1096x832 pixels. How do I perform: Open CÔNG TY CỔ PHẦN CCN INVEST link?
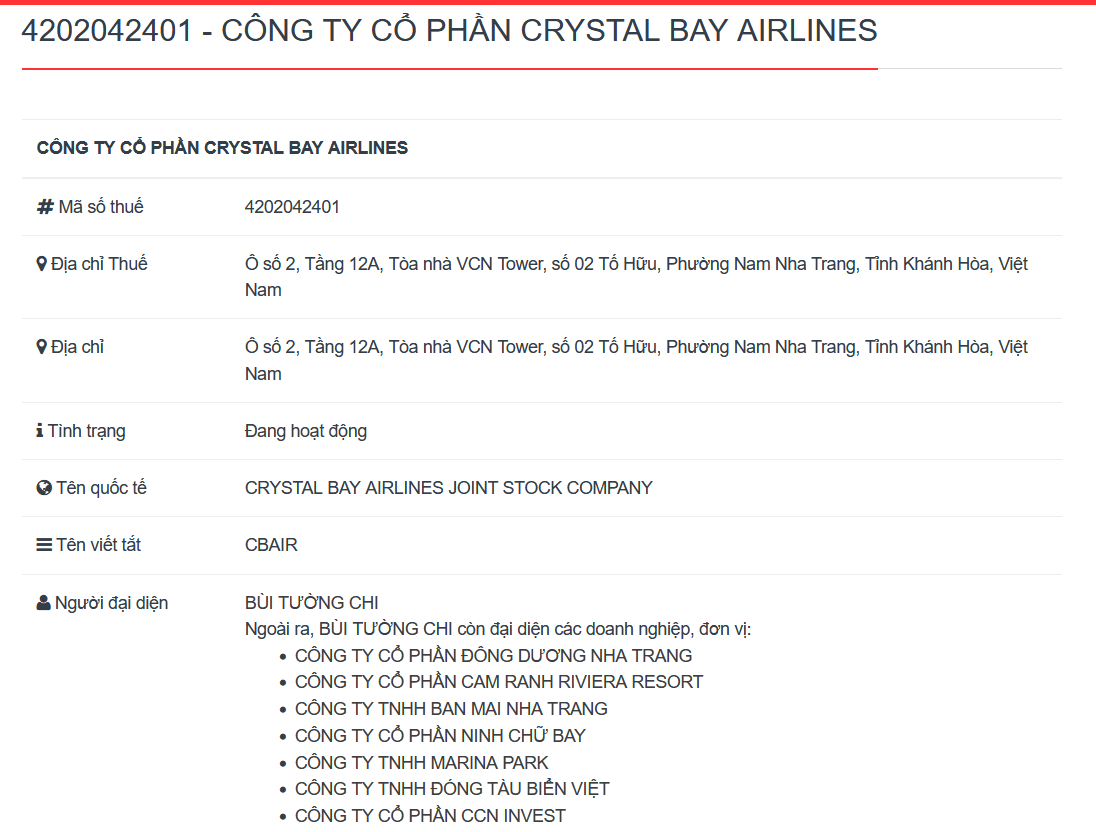(x=430, y=816)
